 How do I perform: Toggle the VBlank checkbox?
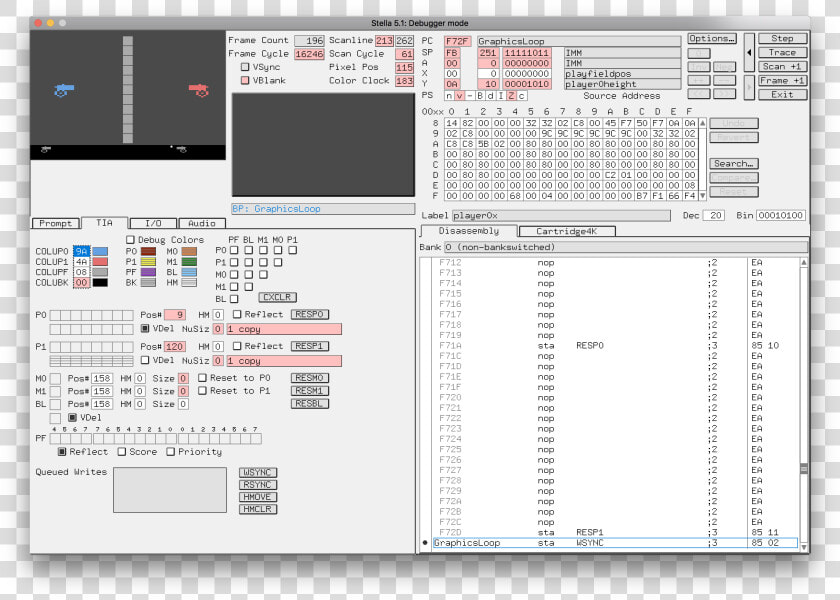[245, 80]
